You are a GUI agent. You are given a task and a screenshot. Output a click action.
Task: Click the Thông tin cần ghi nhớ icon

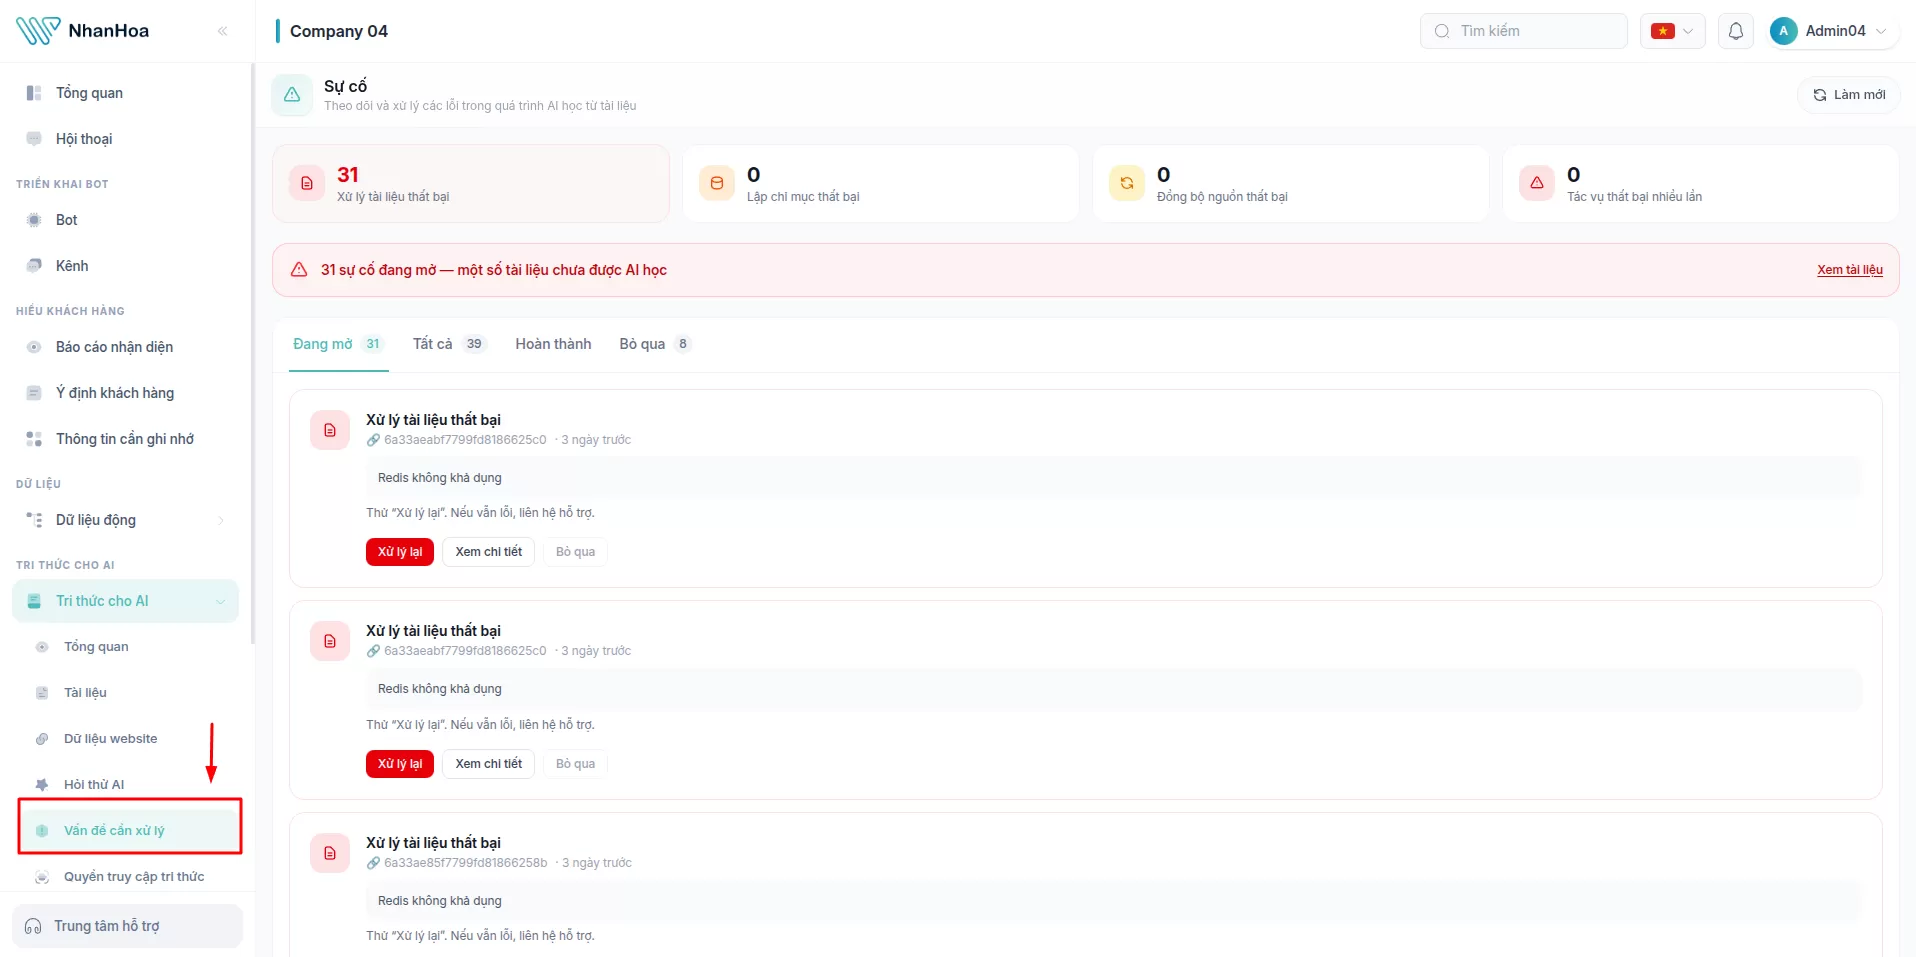tap(34, 439)
